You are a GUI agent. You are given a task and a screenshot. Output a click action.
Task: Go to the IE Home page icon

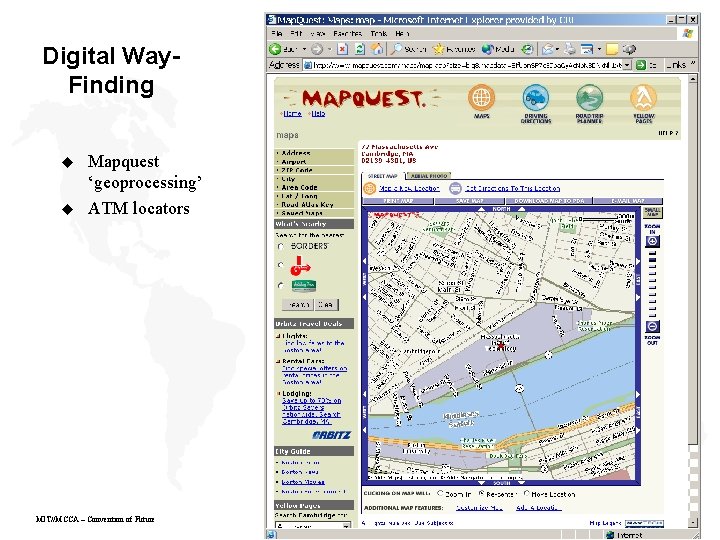click(377, 49)
